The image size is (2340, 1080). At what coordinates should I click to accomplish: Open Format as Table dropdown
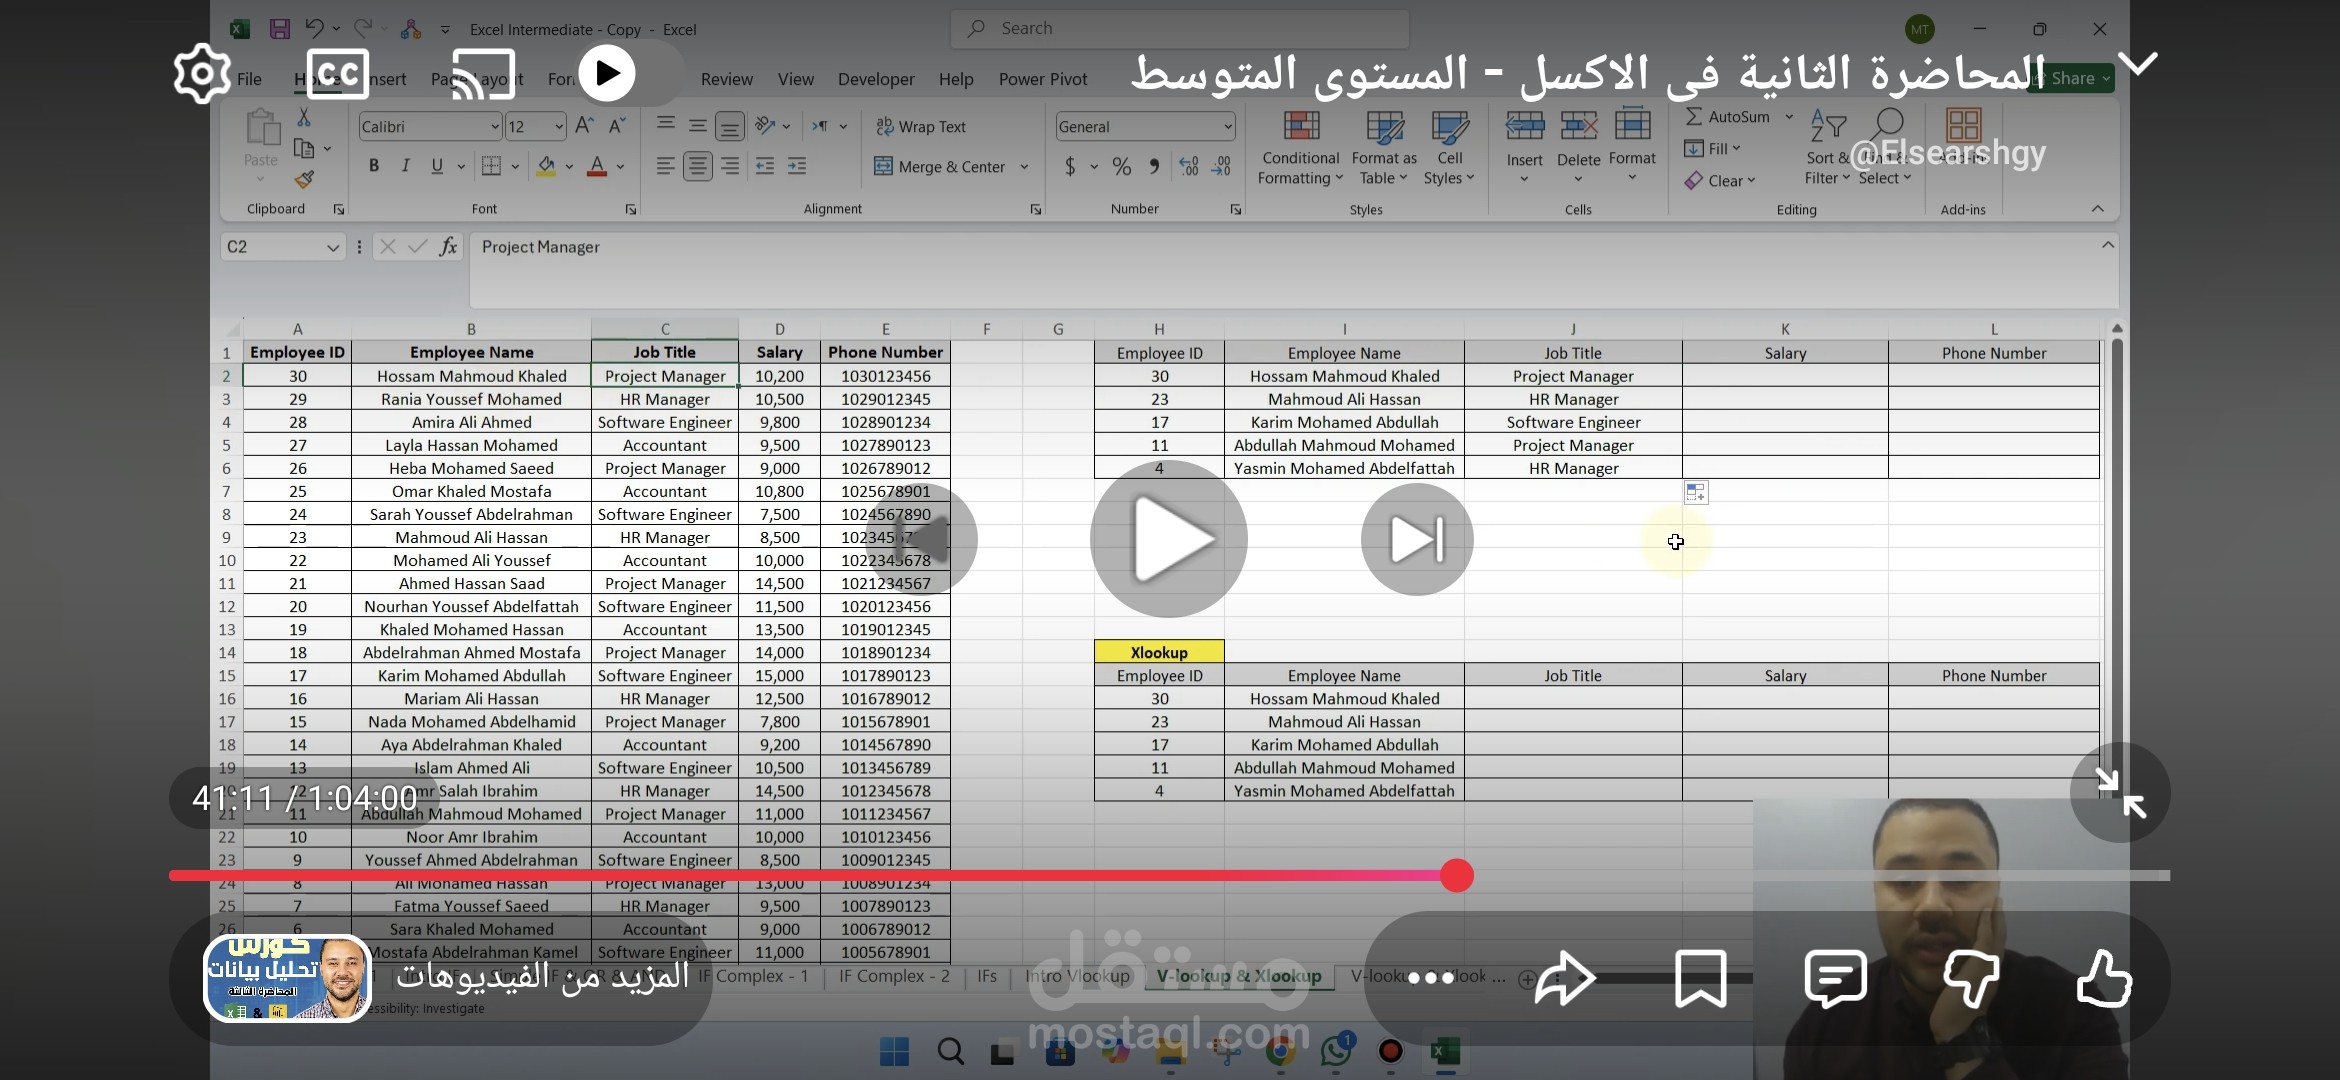1384,148
